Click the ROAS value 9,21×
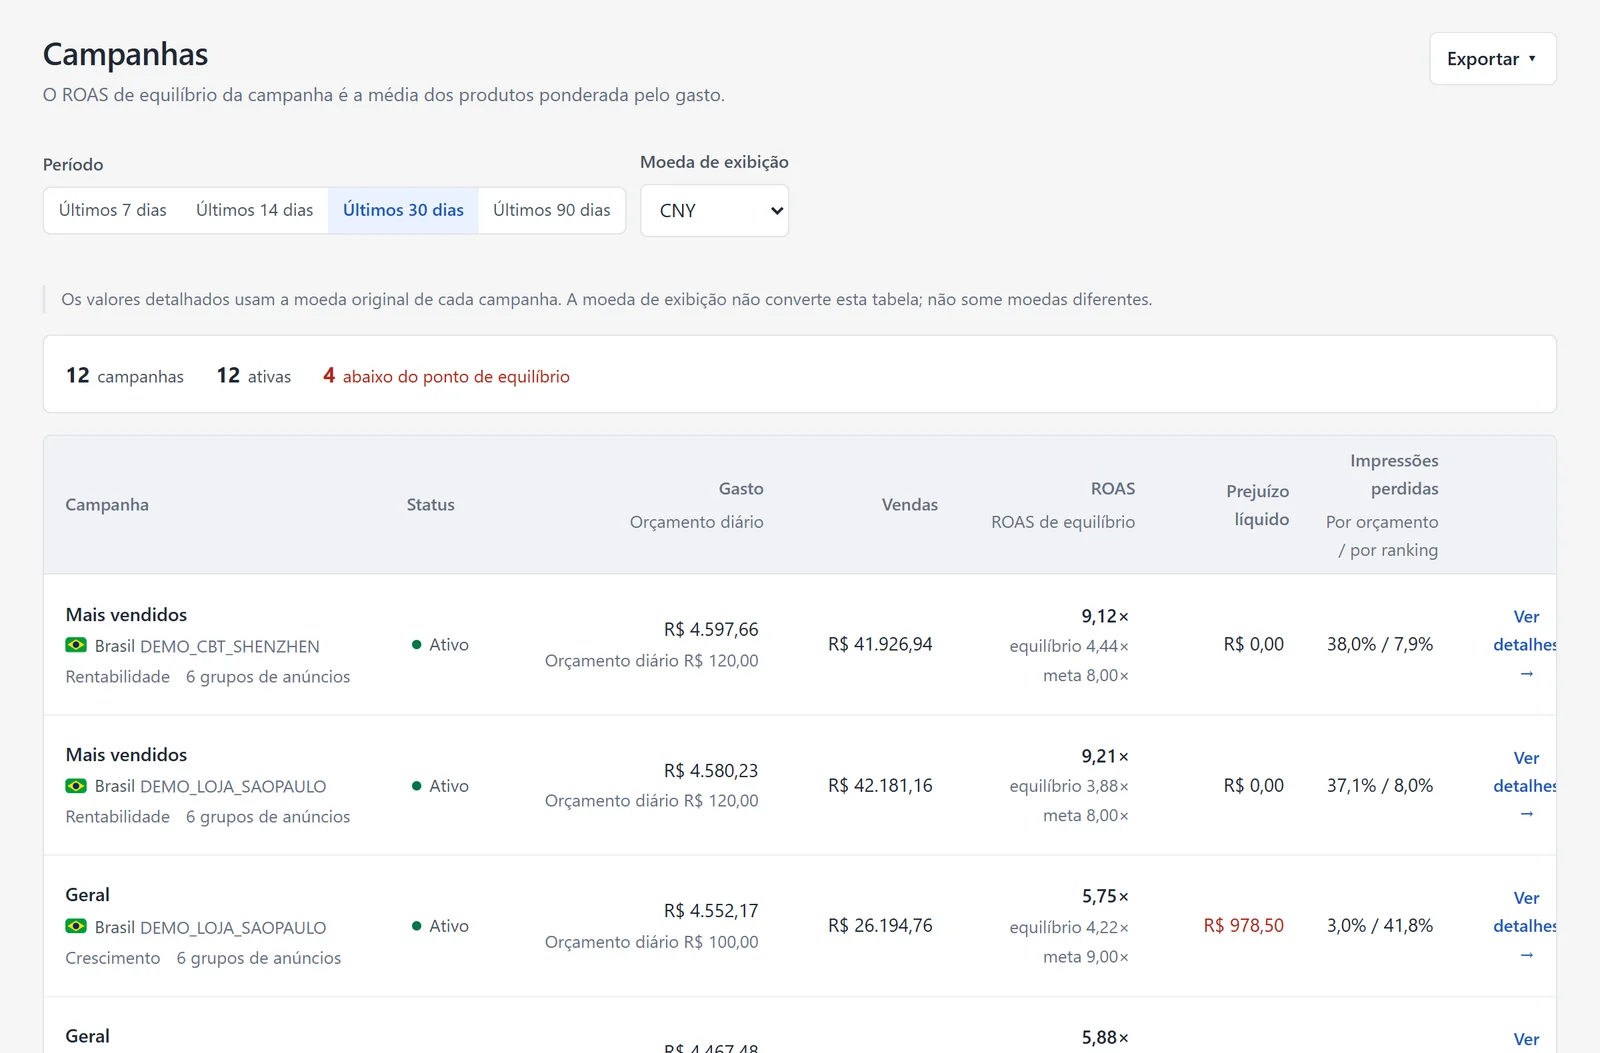 coord(1105,757)
